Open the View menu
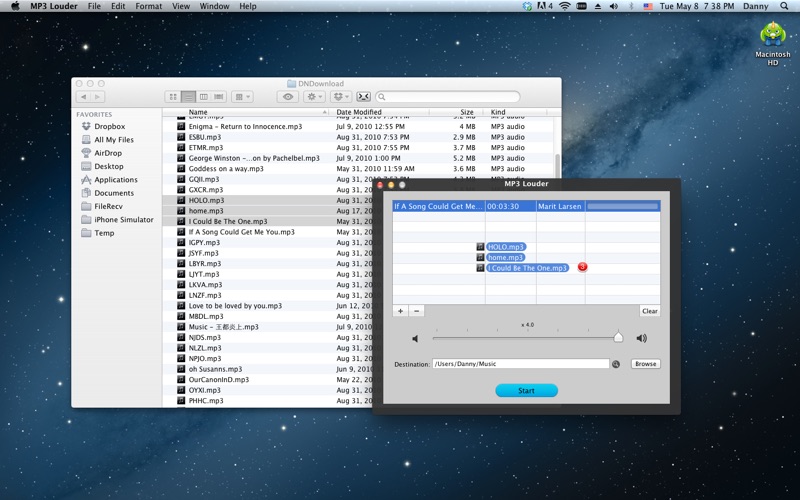The width and height of the screenshot is (800, 500). coord(181,6)
